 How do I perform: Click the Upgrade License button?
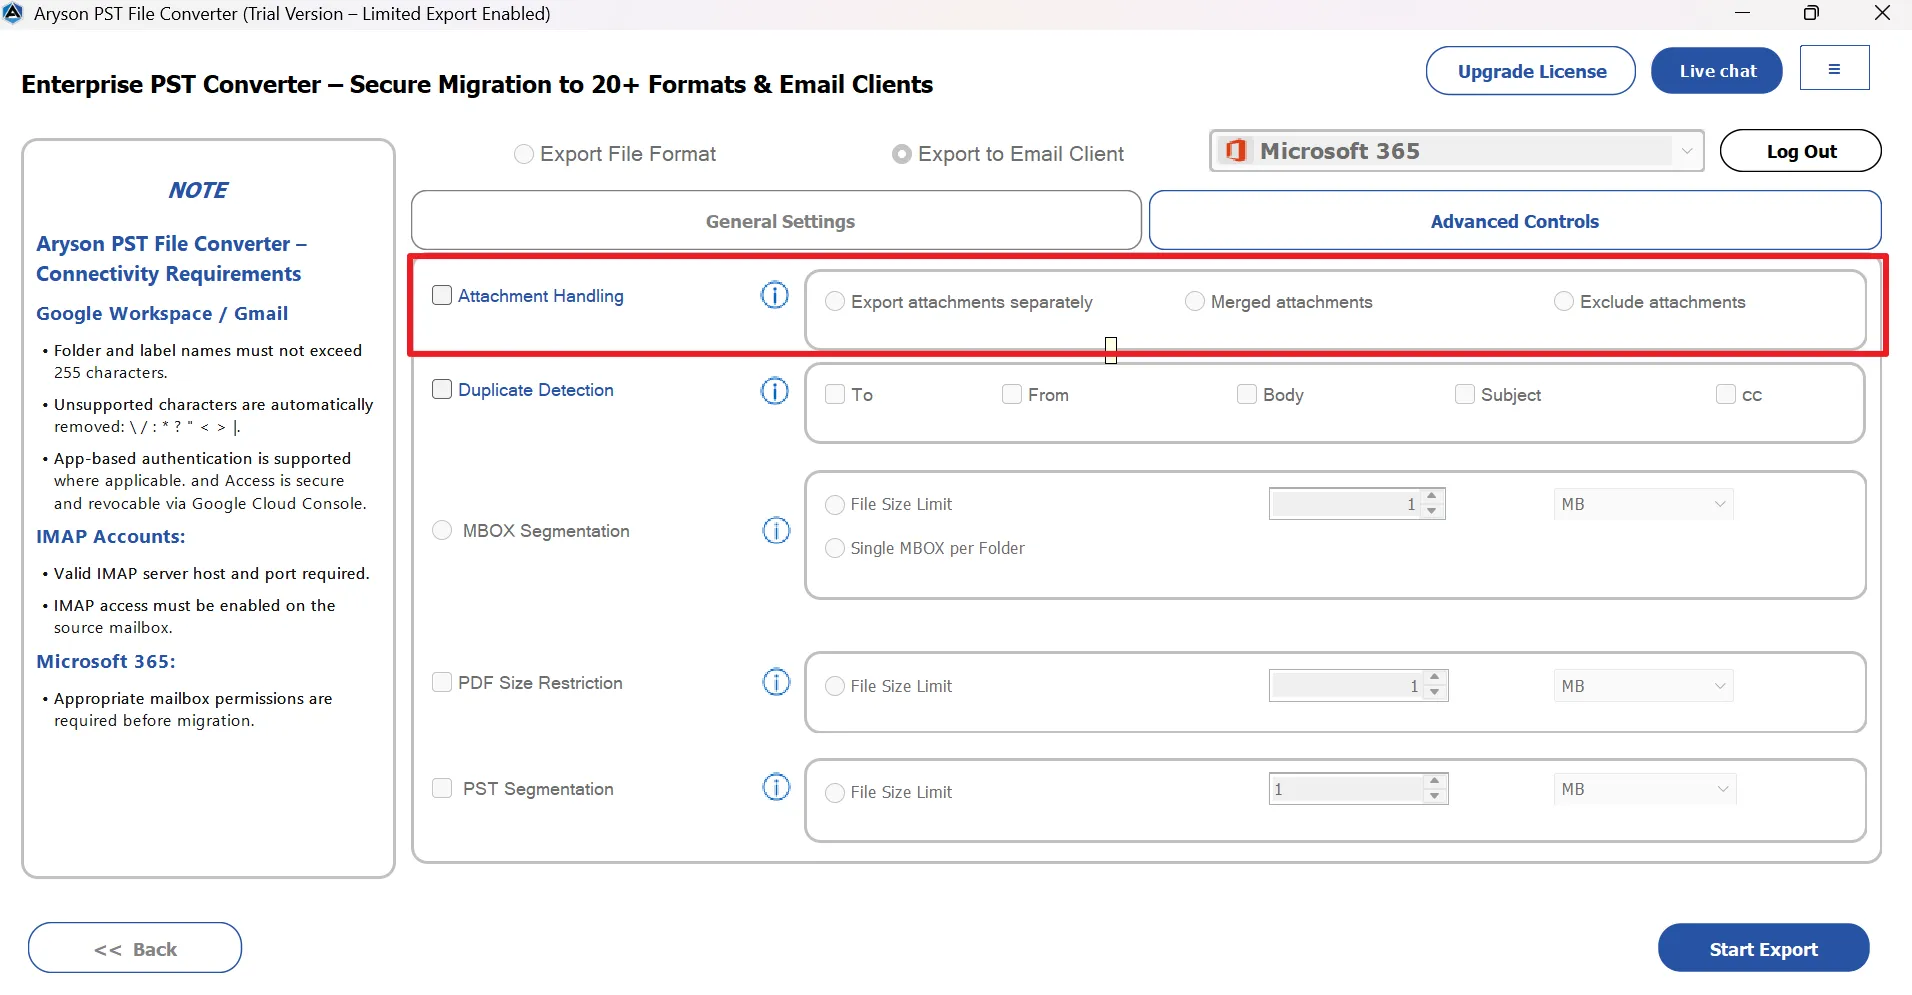coord(1531,71)
